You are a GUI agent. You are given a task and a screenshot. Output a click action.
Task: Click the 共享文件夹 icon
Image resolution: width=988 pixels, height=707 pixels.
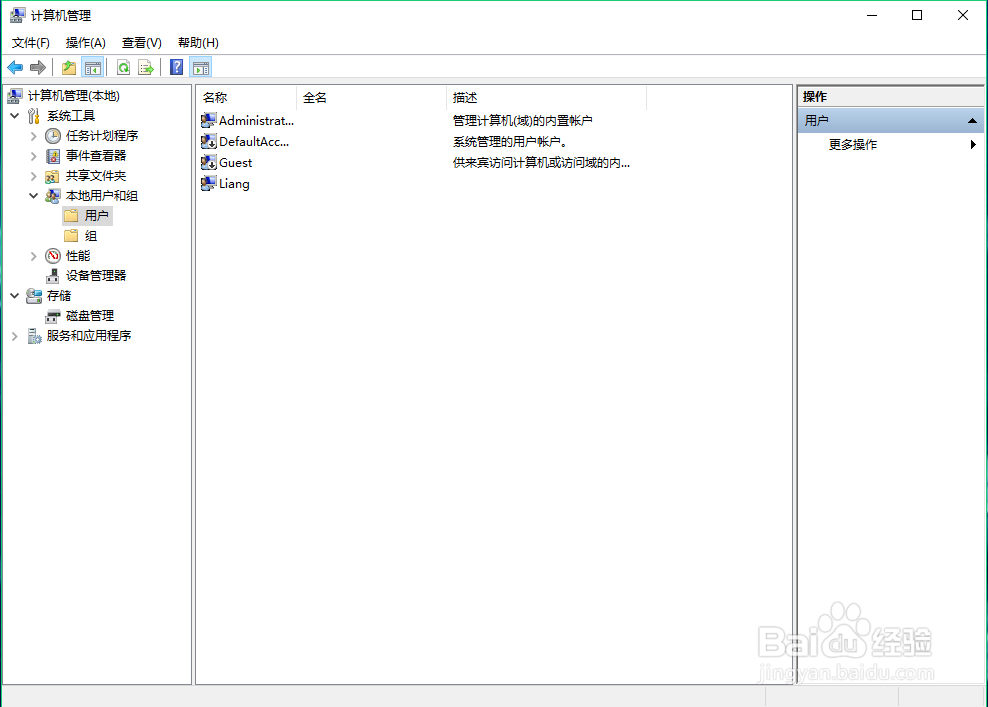[x=53, y=176]
